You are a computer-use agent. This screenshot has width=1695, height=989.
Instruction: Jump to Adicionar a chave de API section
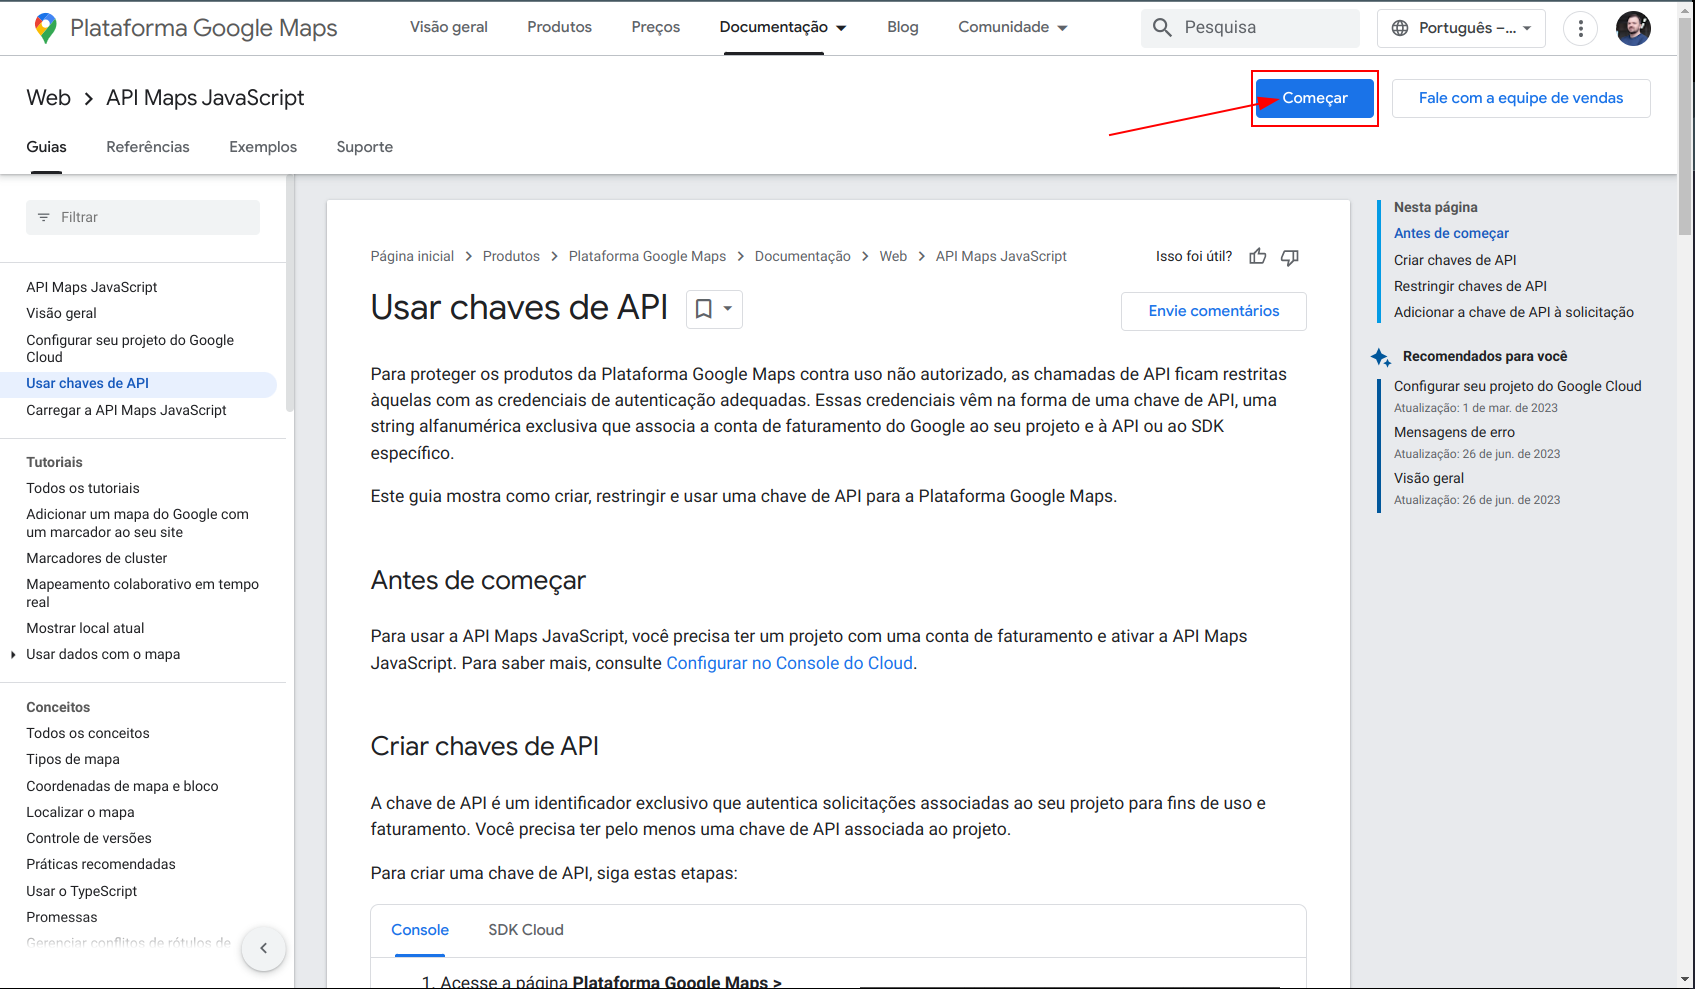coord(1514,313)
